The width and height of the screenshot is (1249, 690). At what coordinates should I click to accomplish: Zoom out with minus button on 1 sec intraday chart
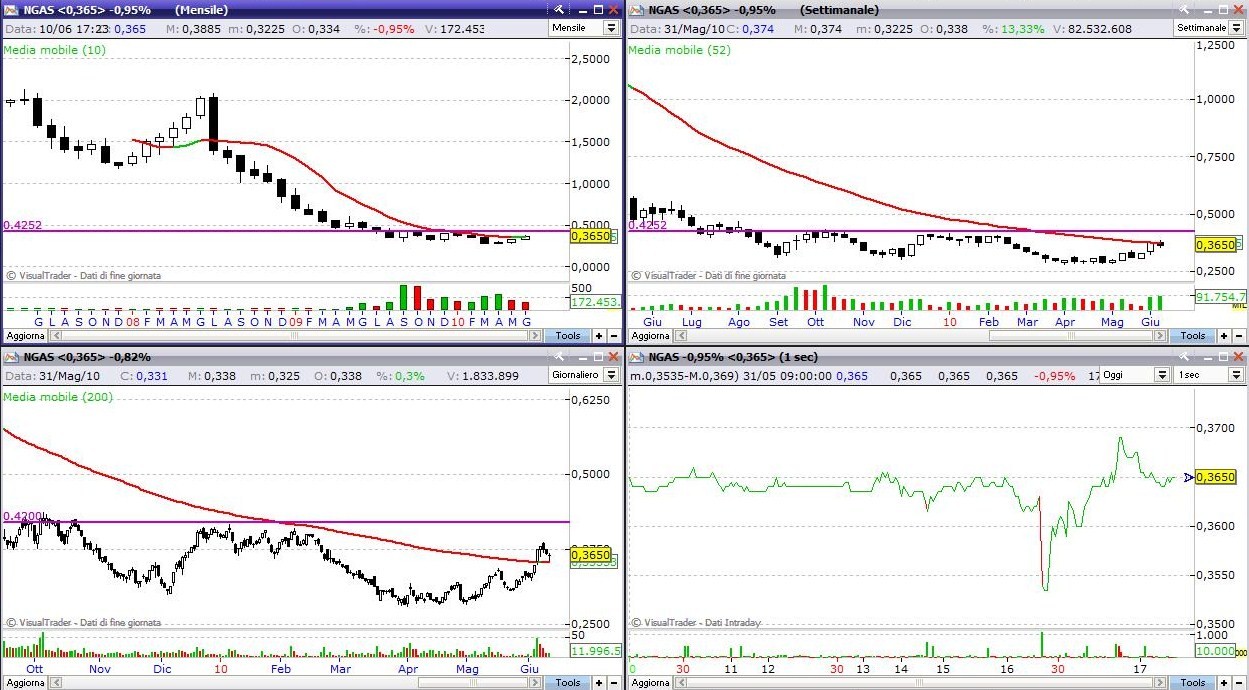coord(1239,682)
